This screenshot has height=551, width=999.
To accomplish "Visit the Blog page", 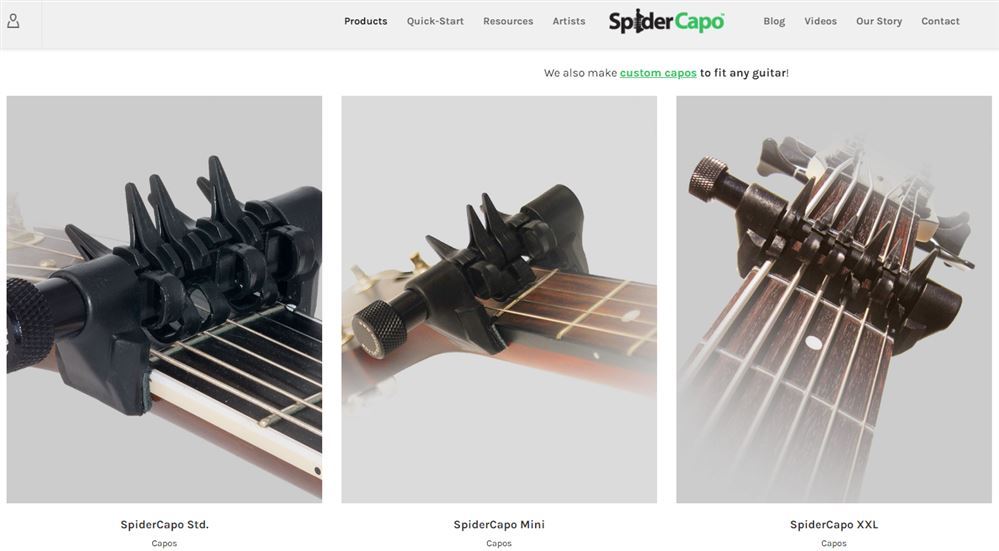I will tap(774, 21).
